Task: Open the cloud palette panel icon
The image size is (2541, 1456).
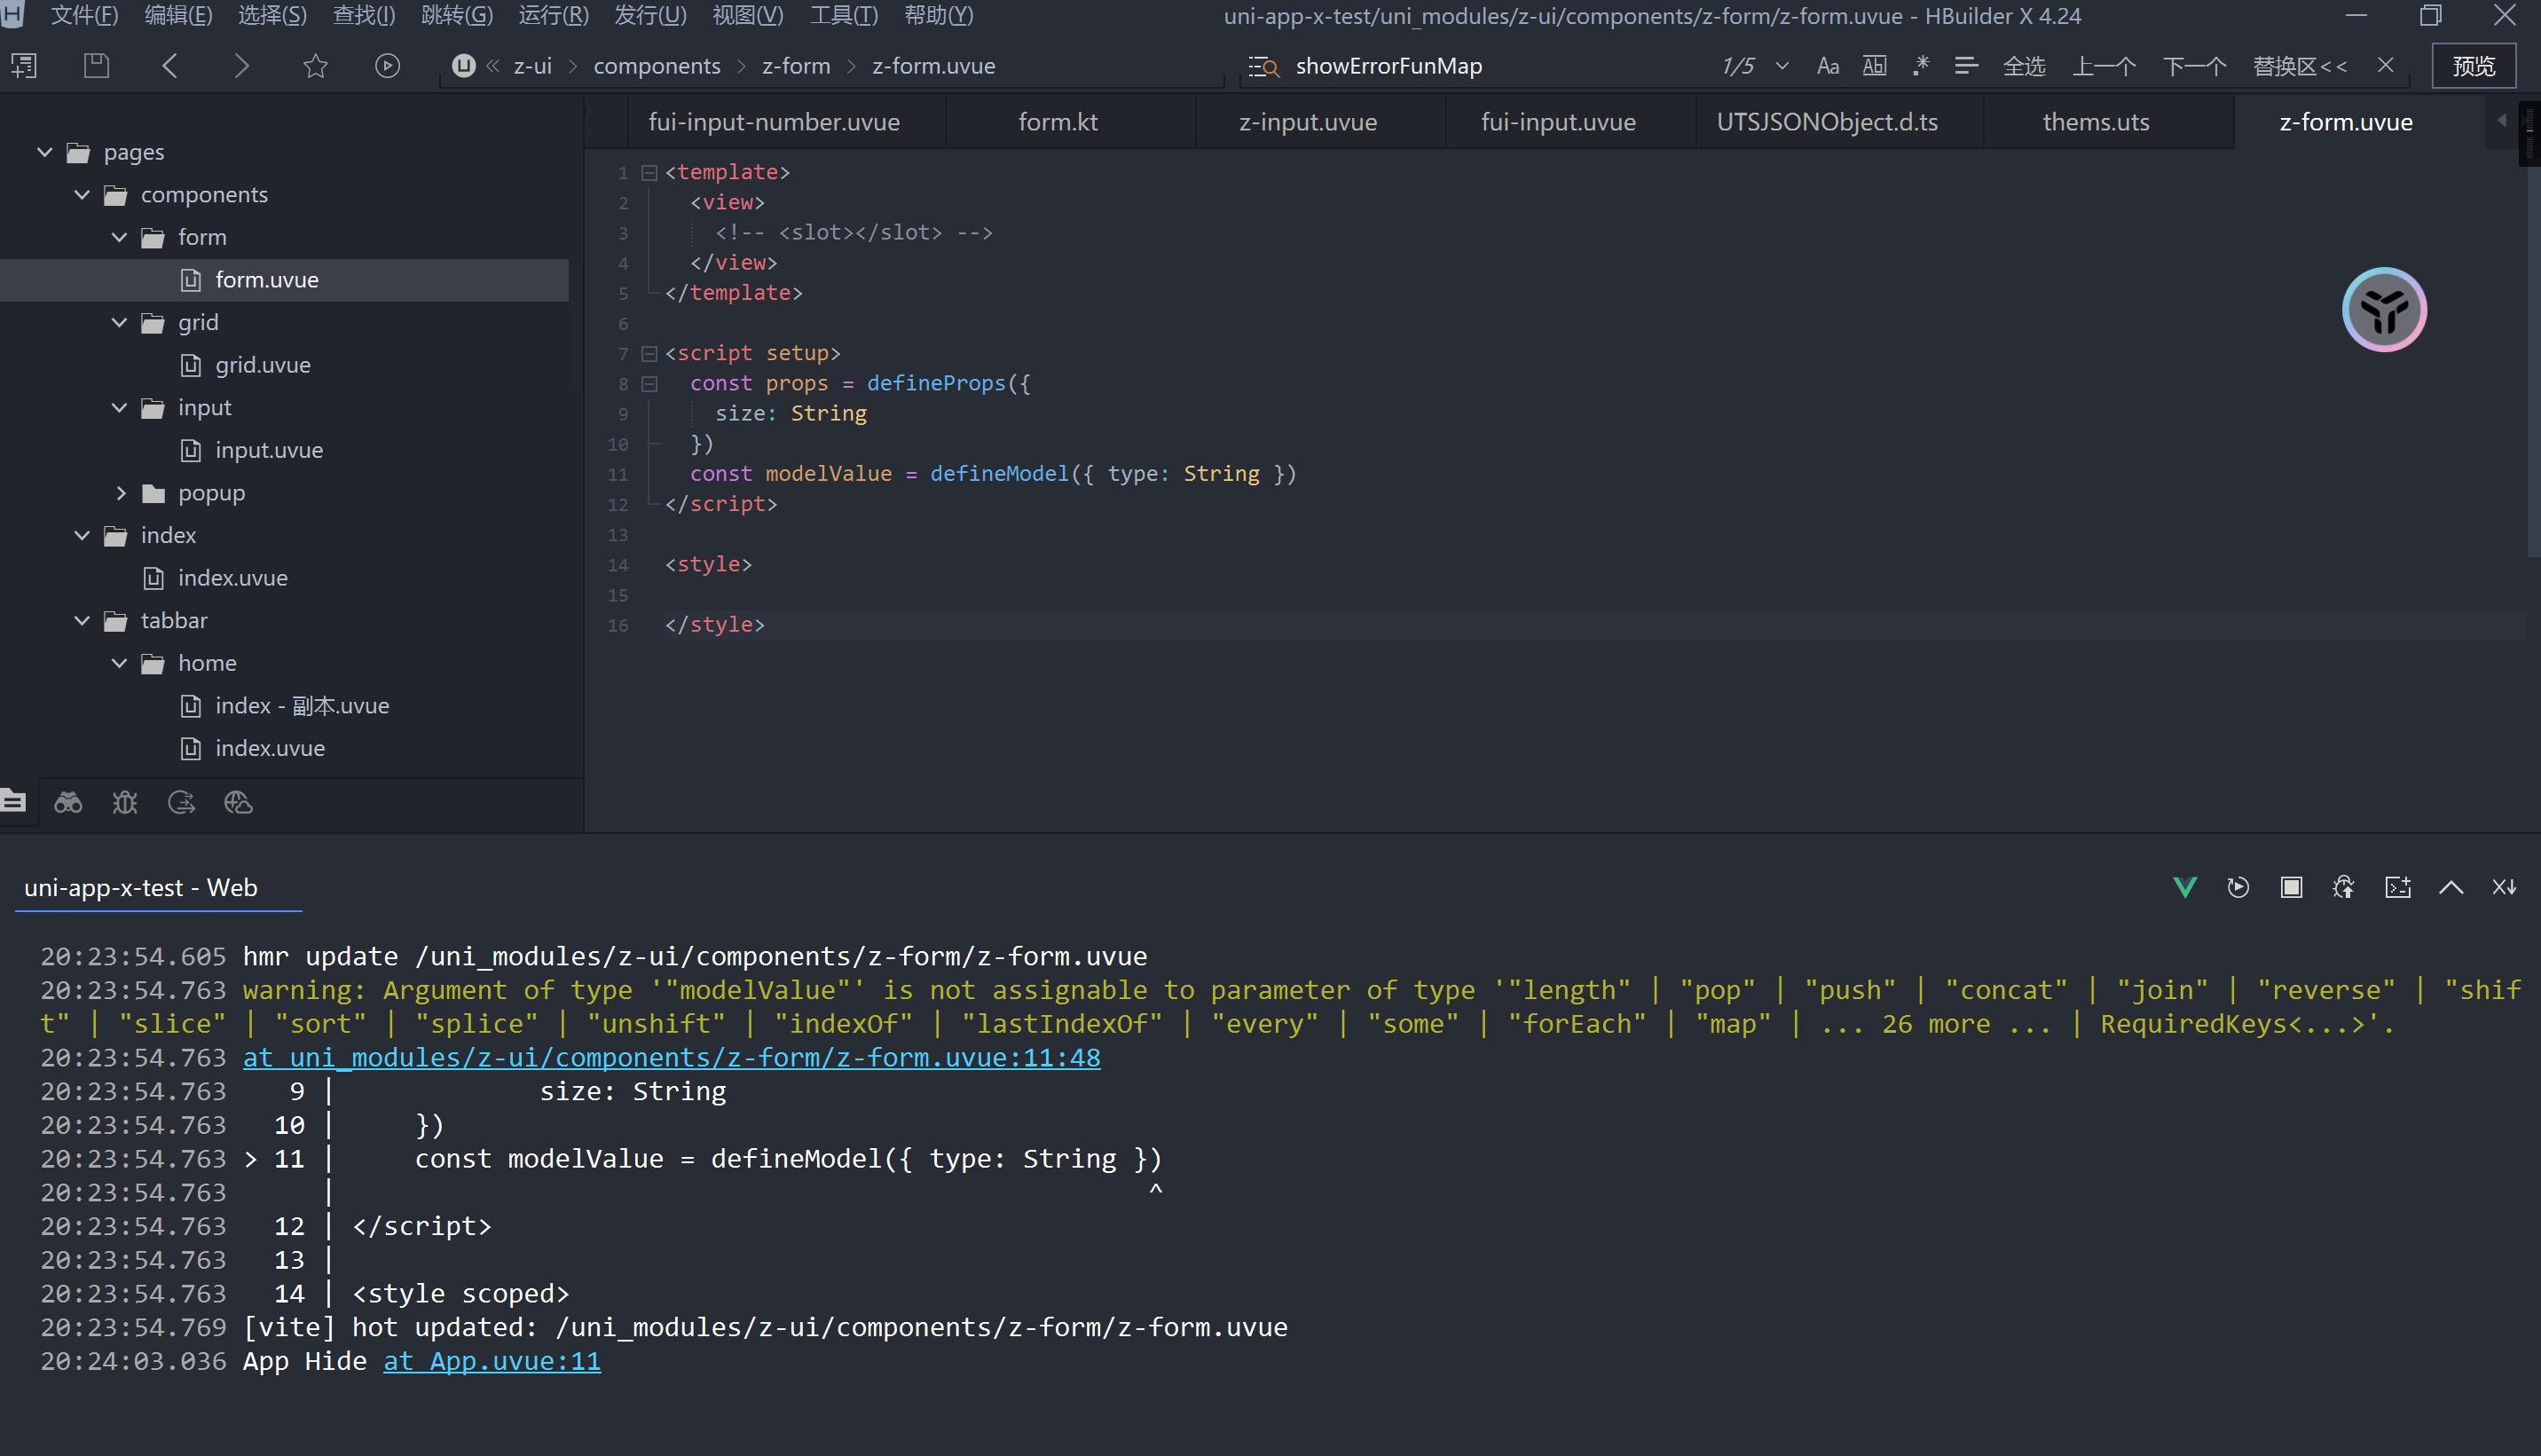Action: [x=238, y=802]
